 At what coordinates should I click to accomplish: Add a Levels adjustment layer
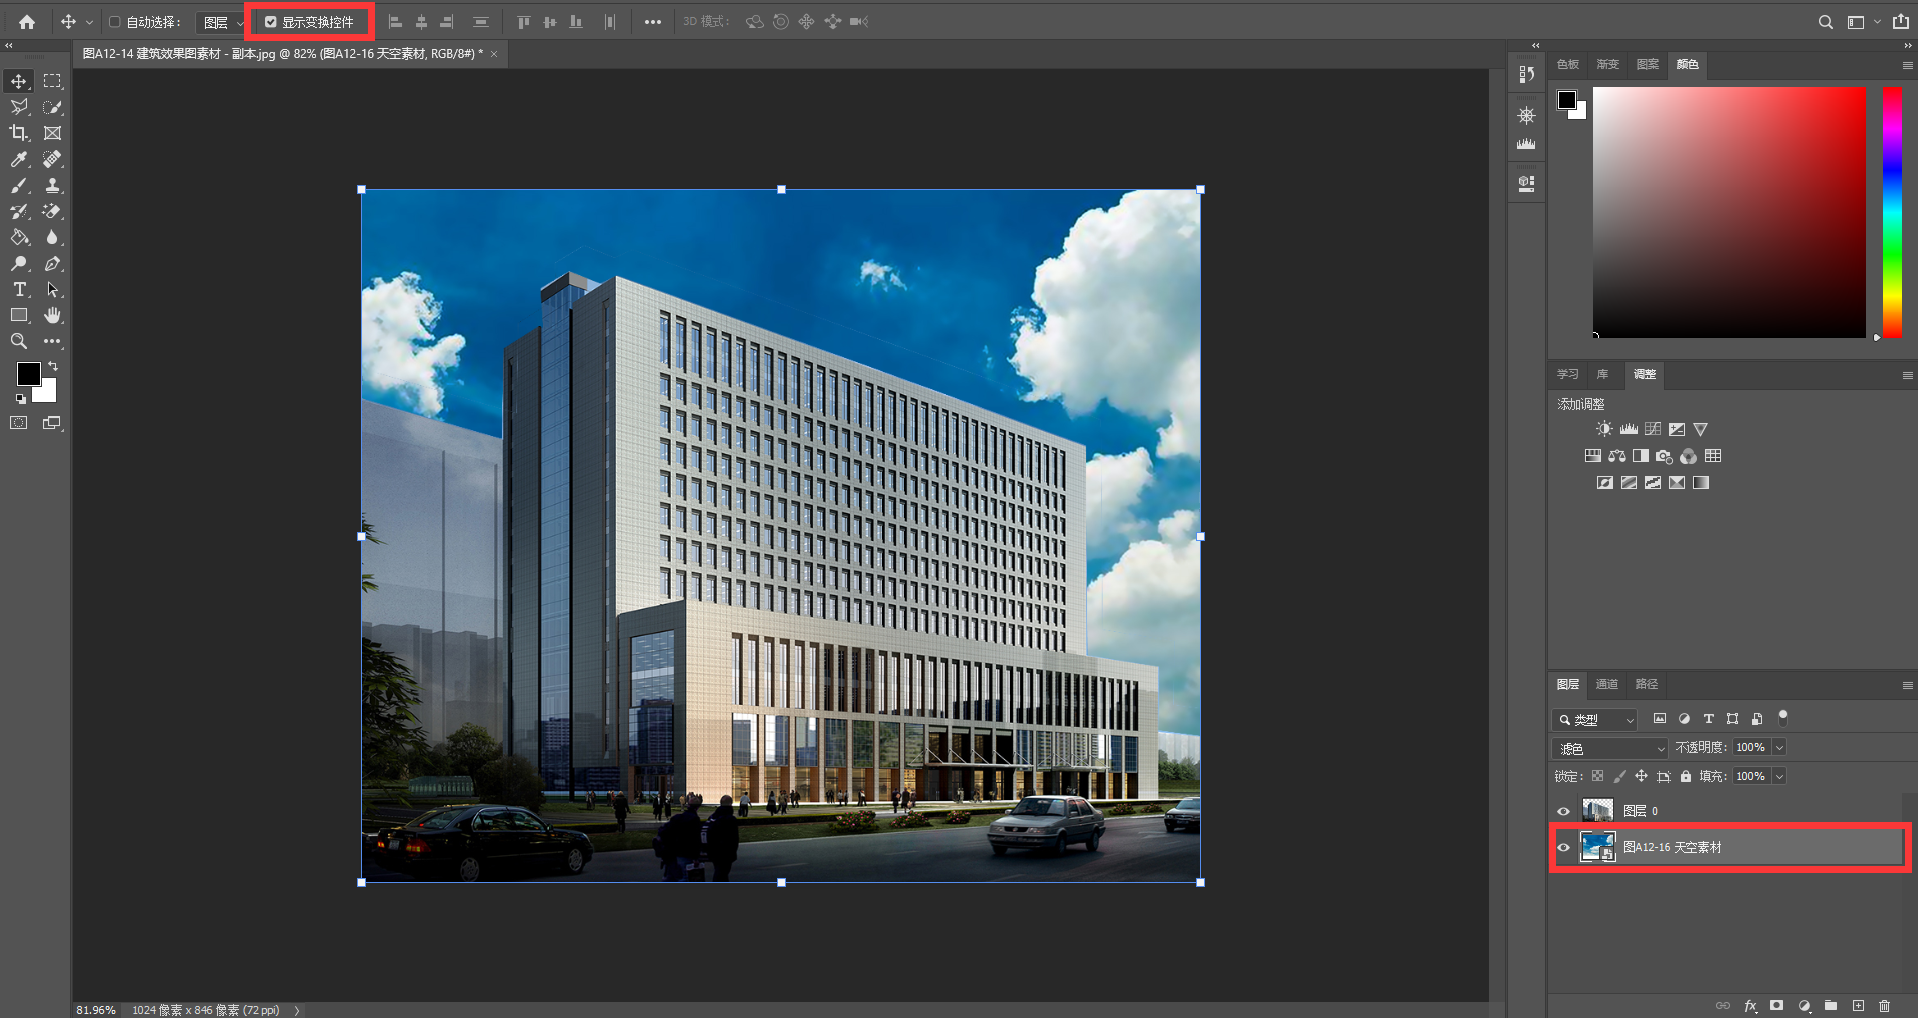tap(1629, 429)
